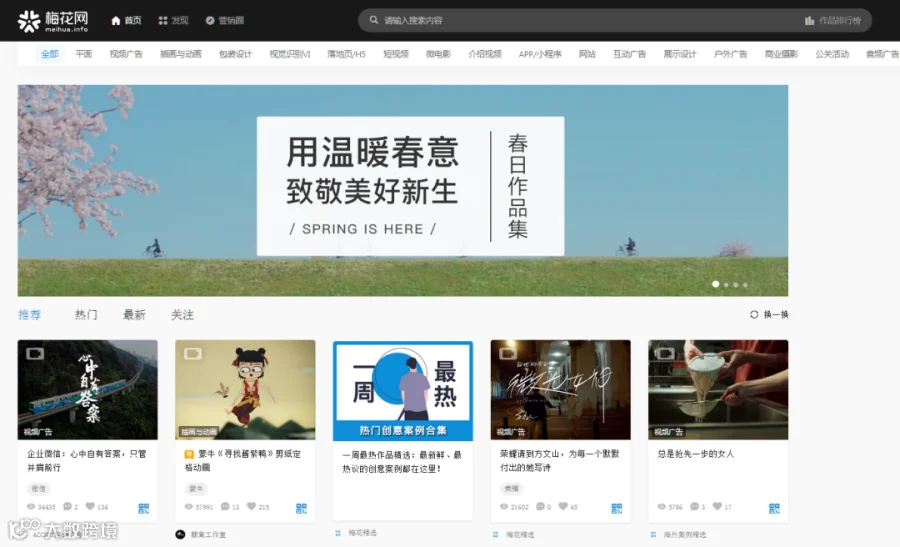Open the 一周最热 热门创意案例合集 thumbnail
This screenshot has height=547, width=900.
coord(403,391)
